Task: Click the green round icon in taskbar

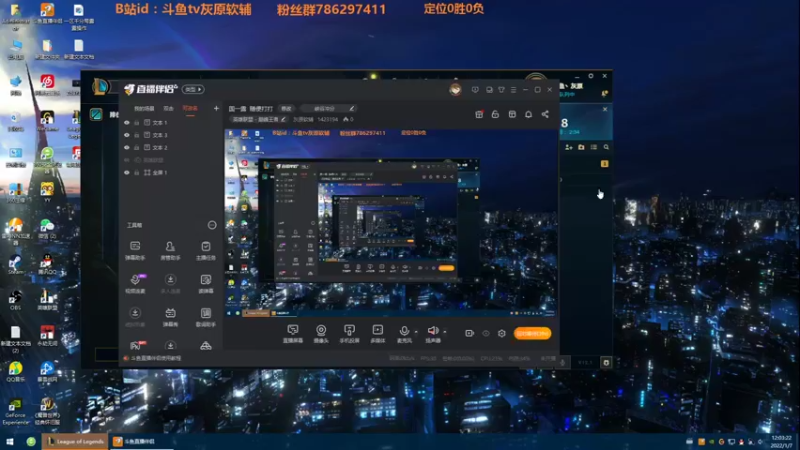Action: 31,441
